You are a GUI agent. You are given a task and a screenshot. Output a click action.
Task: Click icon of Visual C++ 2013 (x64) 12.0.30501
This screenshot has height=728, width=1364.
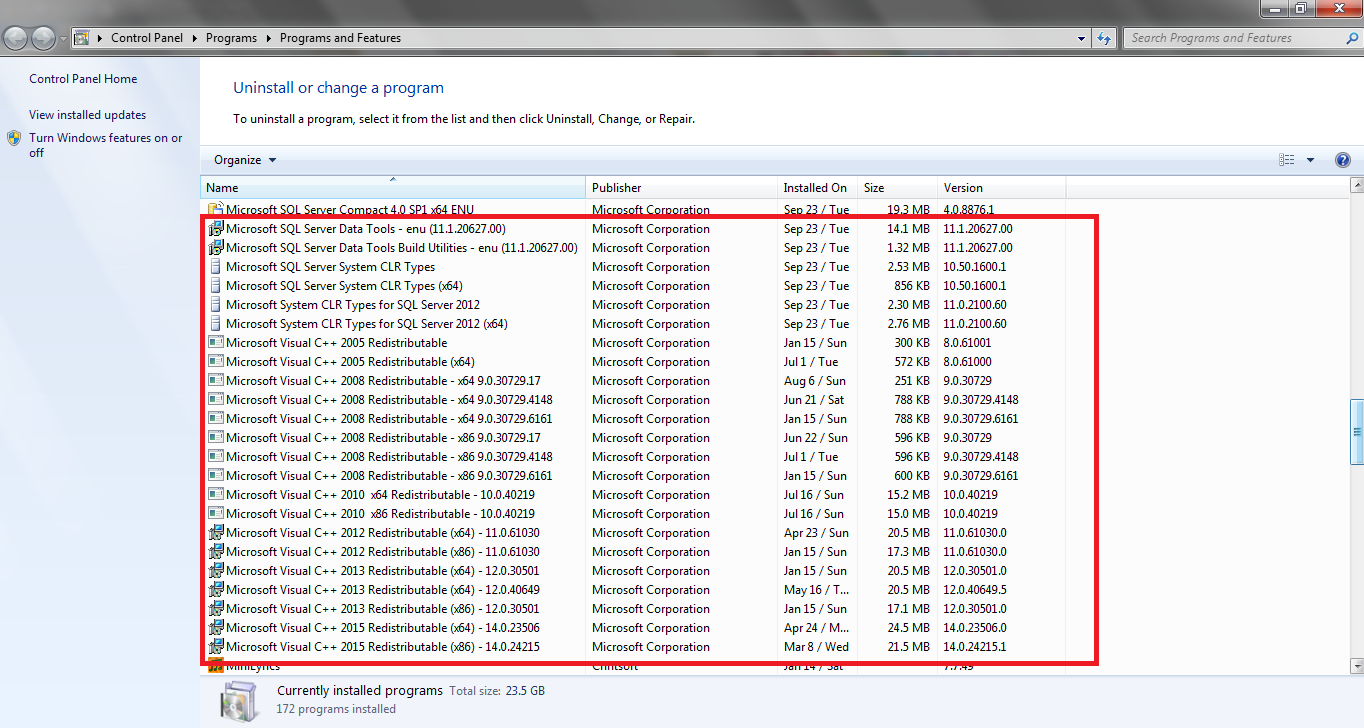tap(215, 571)
